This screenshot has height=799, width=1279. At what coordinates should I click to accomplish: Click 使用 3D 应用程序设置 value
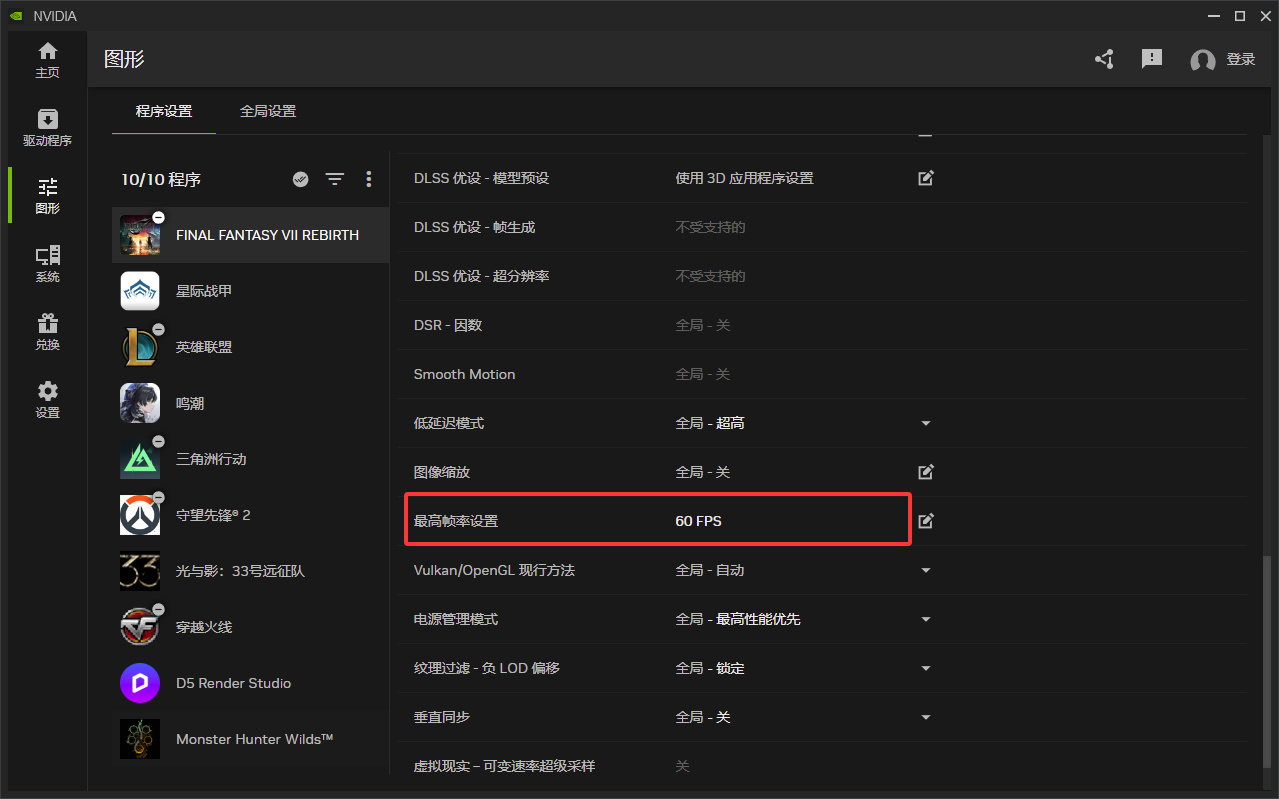[744, 178]
